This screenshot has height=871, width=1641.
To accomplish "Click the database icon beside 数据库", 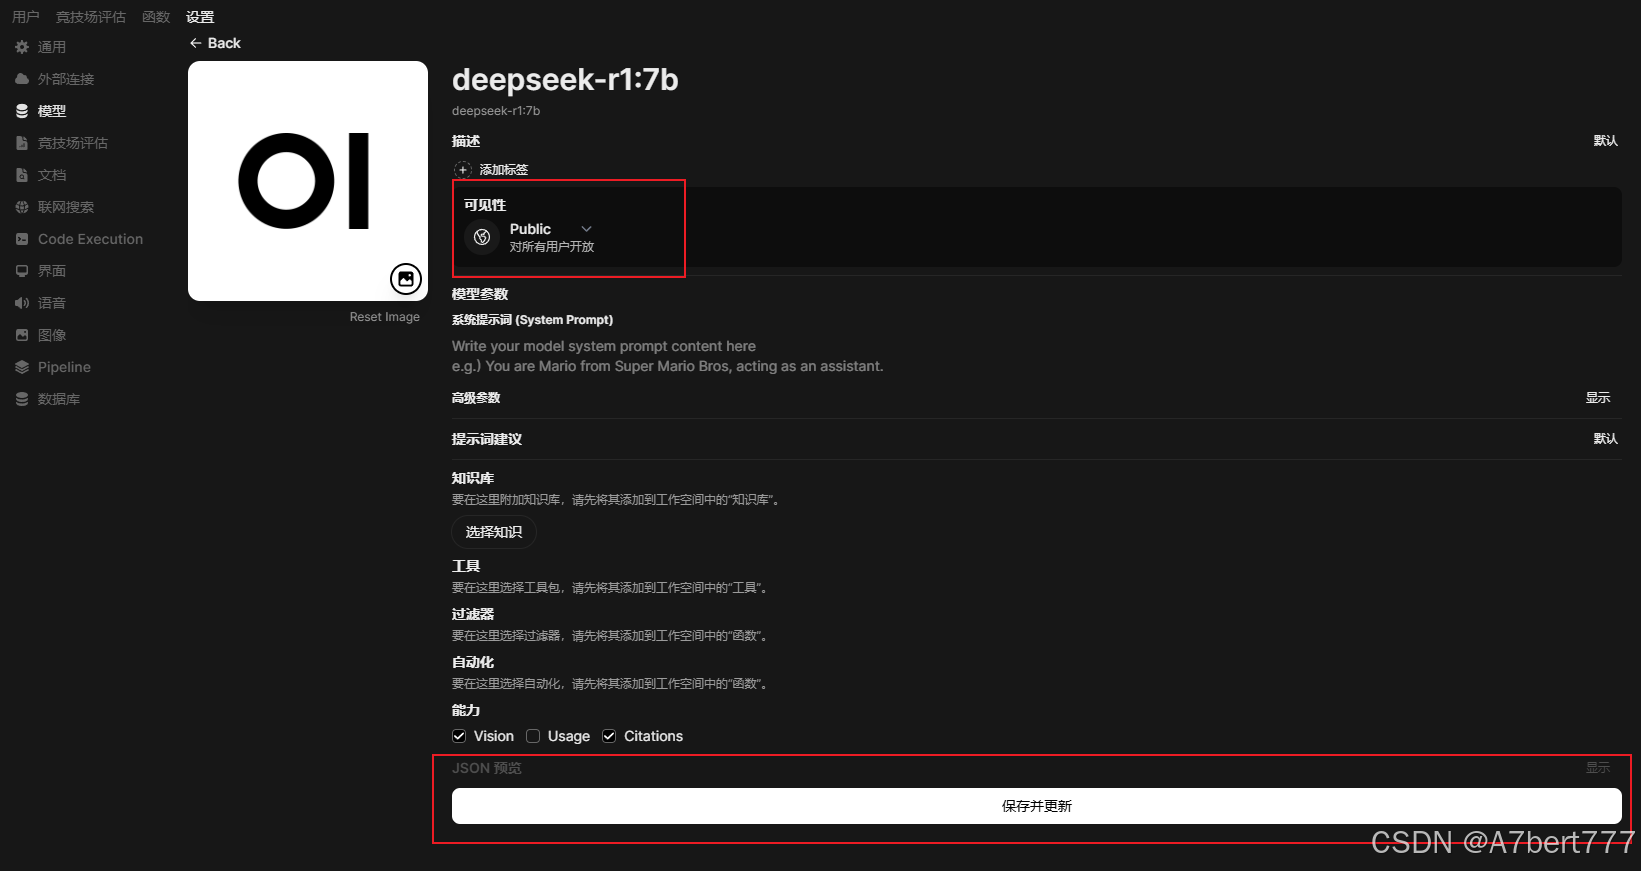I will tap(22, 399).
